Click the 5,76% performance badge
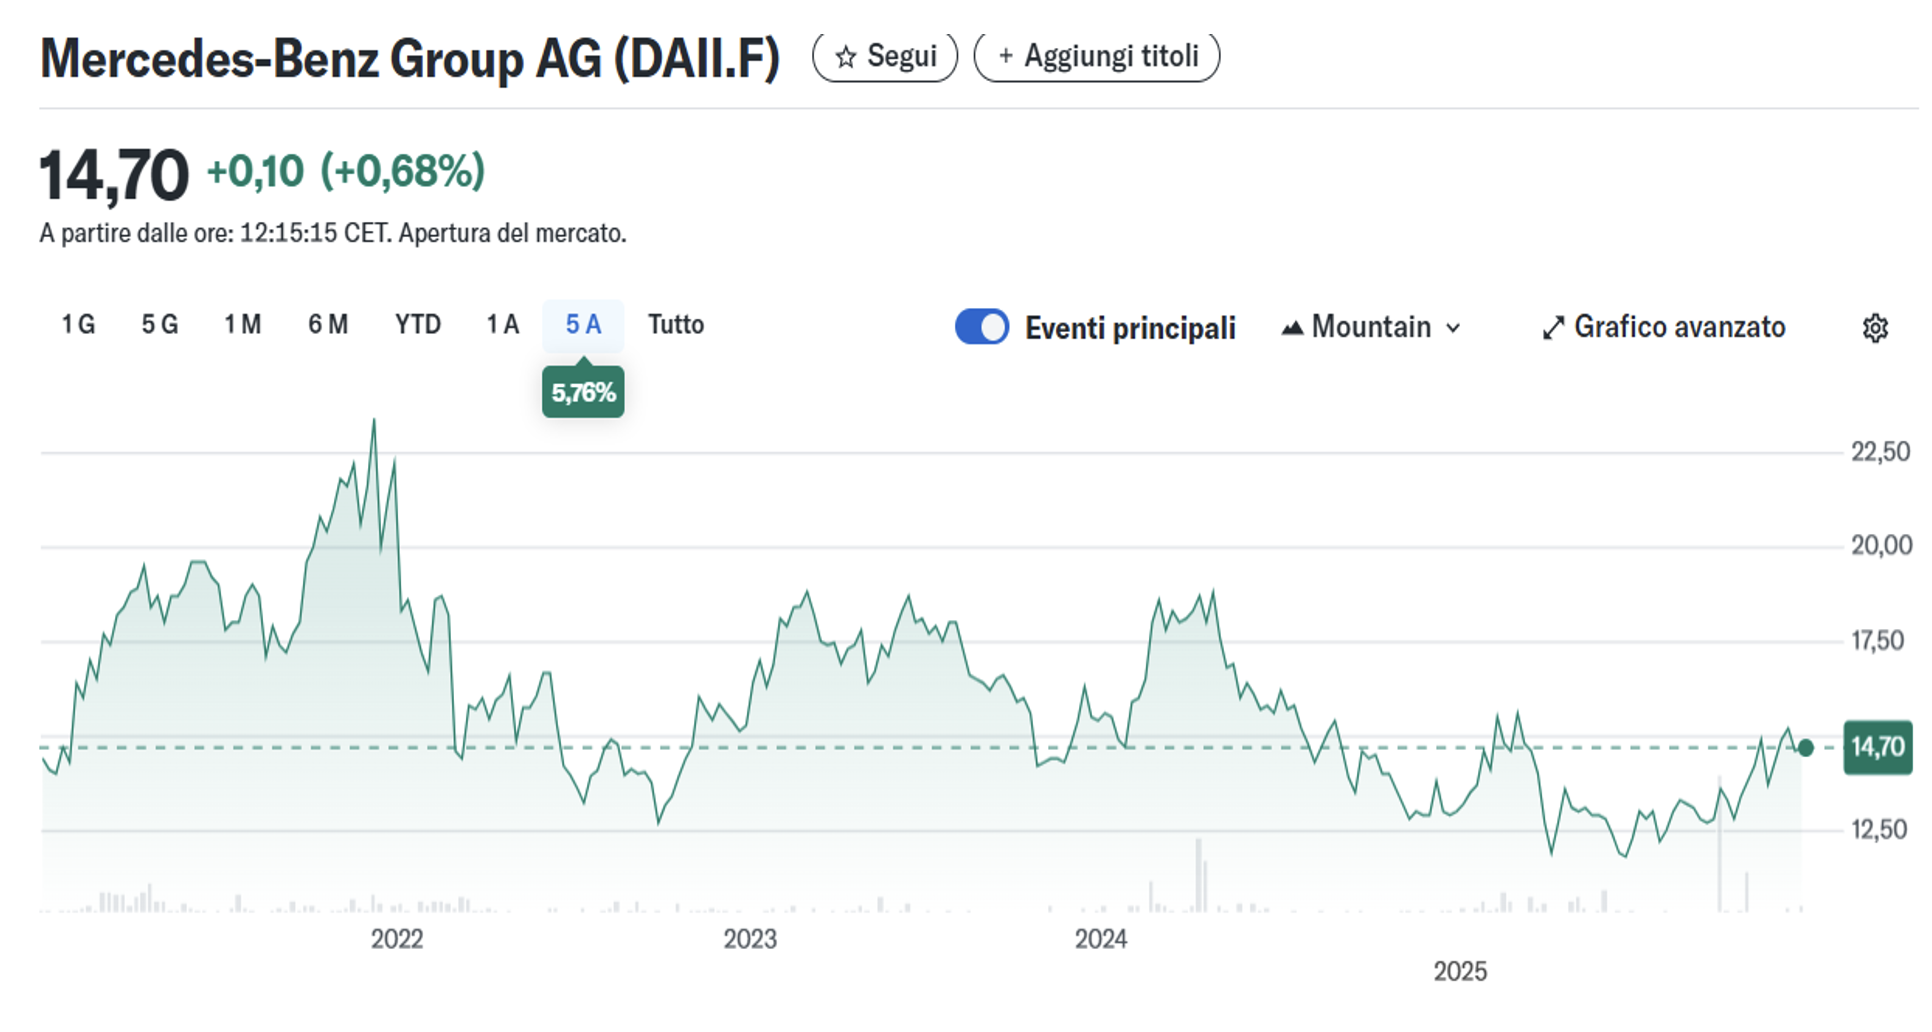The image size is (1932, 1032). click(583, 393)
